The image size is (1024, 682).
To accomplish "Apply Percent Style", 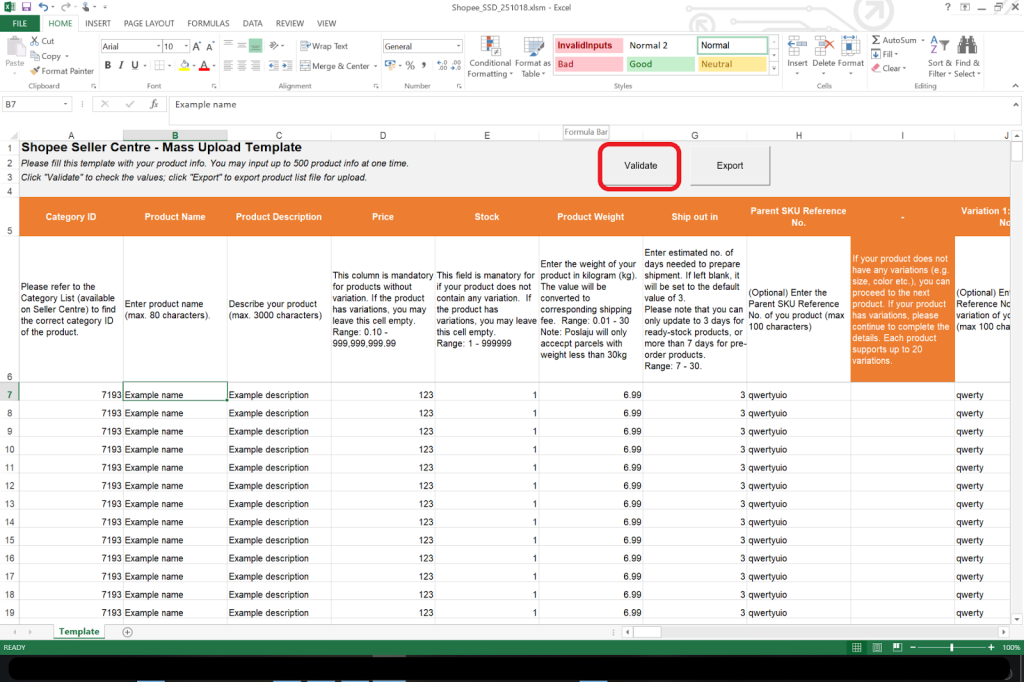I will (x=410, y=65).
